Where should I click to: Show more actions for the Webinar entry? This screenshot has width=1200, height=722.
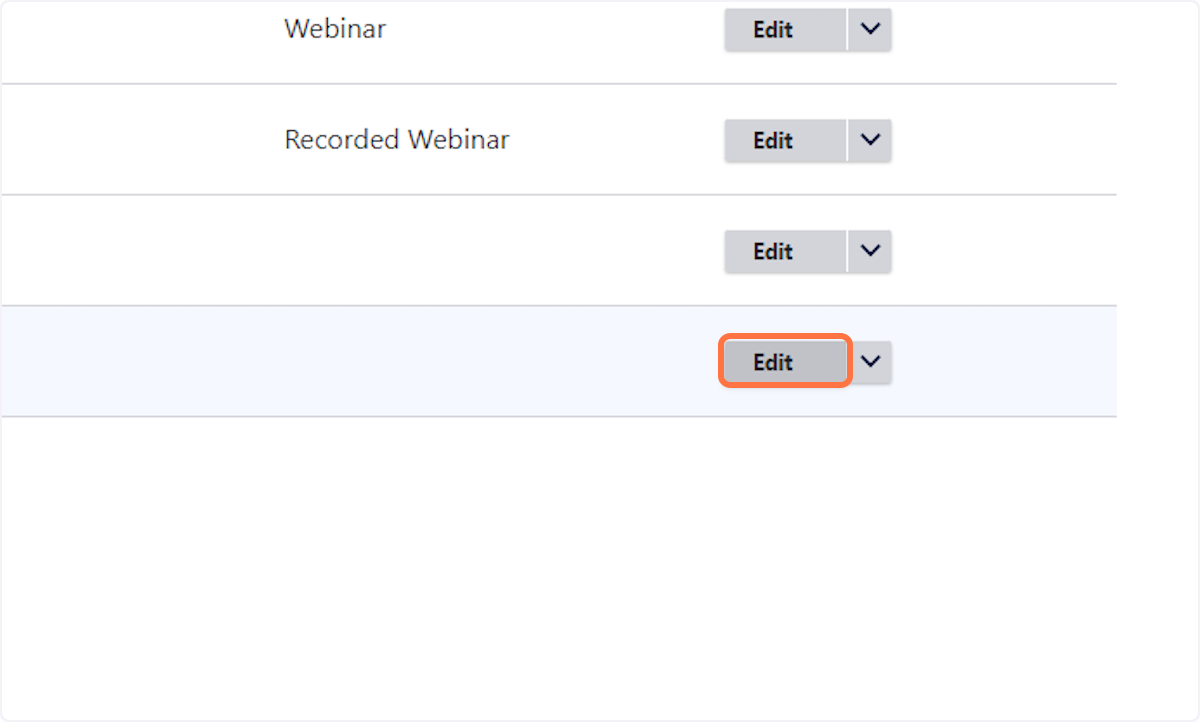tap(870, 30)
